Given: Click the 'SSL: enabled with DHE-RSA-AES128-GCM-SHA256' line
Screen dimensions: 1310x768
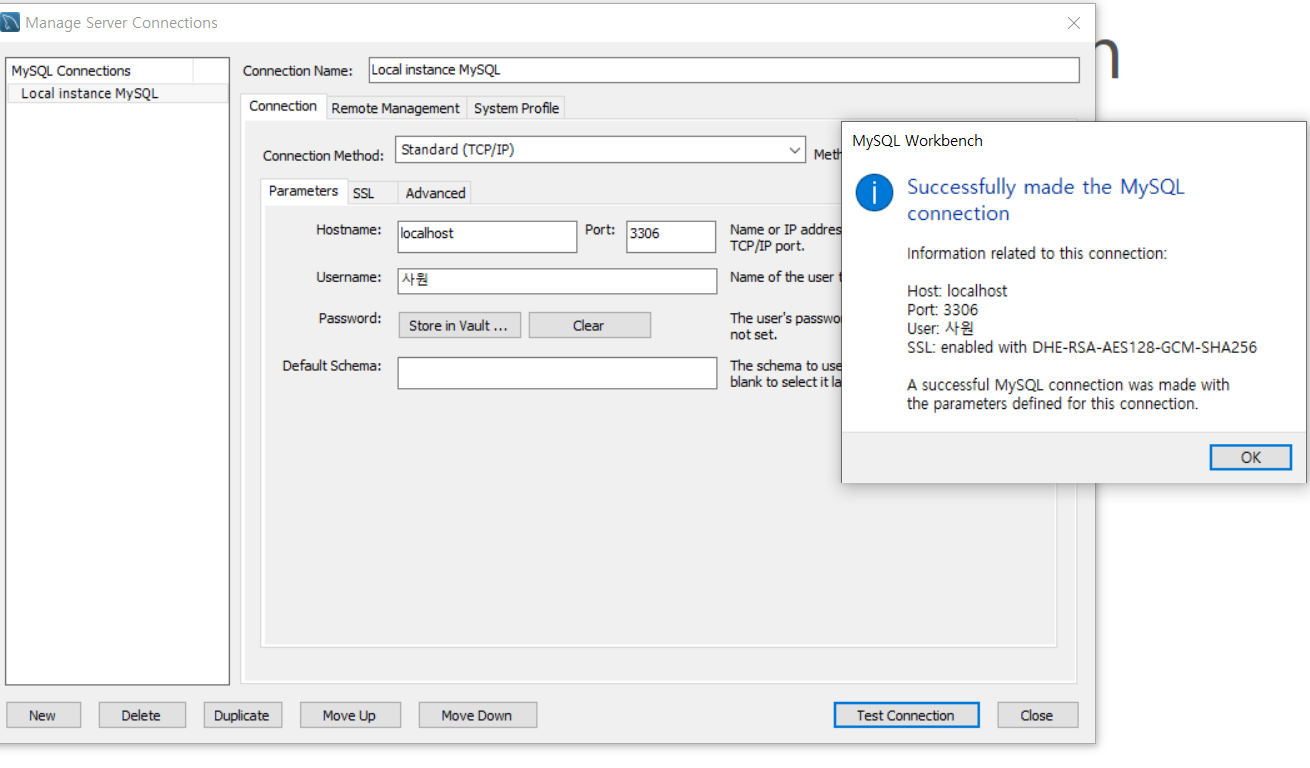Looking at the screenshot, I should tap(1082, 348).
